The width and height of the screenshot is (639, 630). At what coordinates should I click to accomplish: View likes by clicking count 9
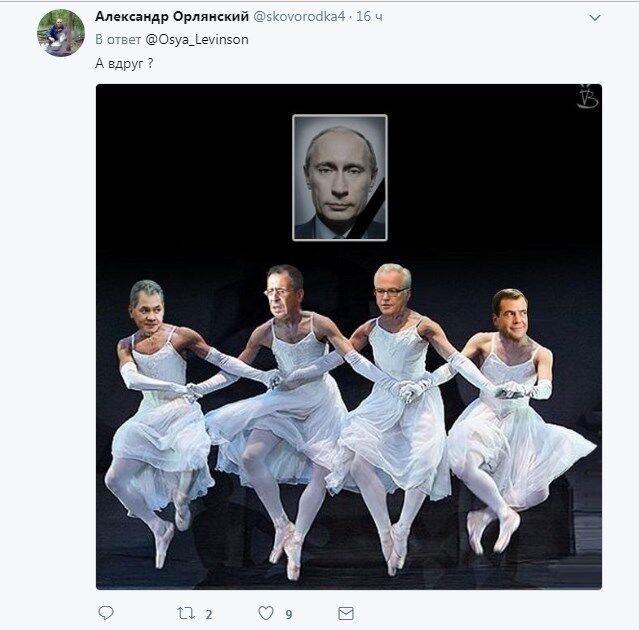pyautogui.click(x=289, y=614)
